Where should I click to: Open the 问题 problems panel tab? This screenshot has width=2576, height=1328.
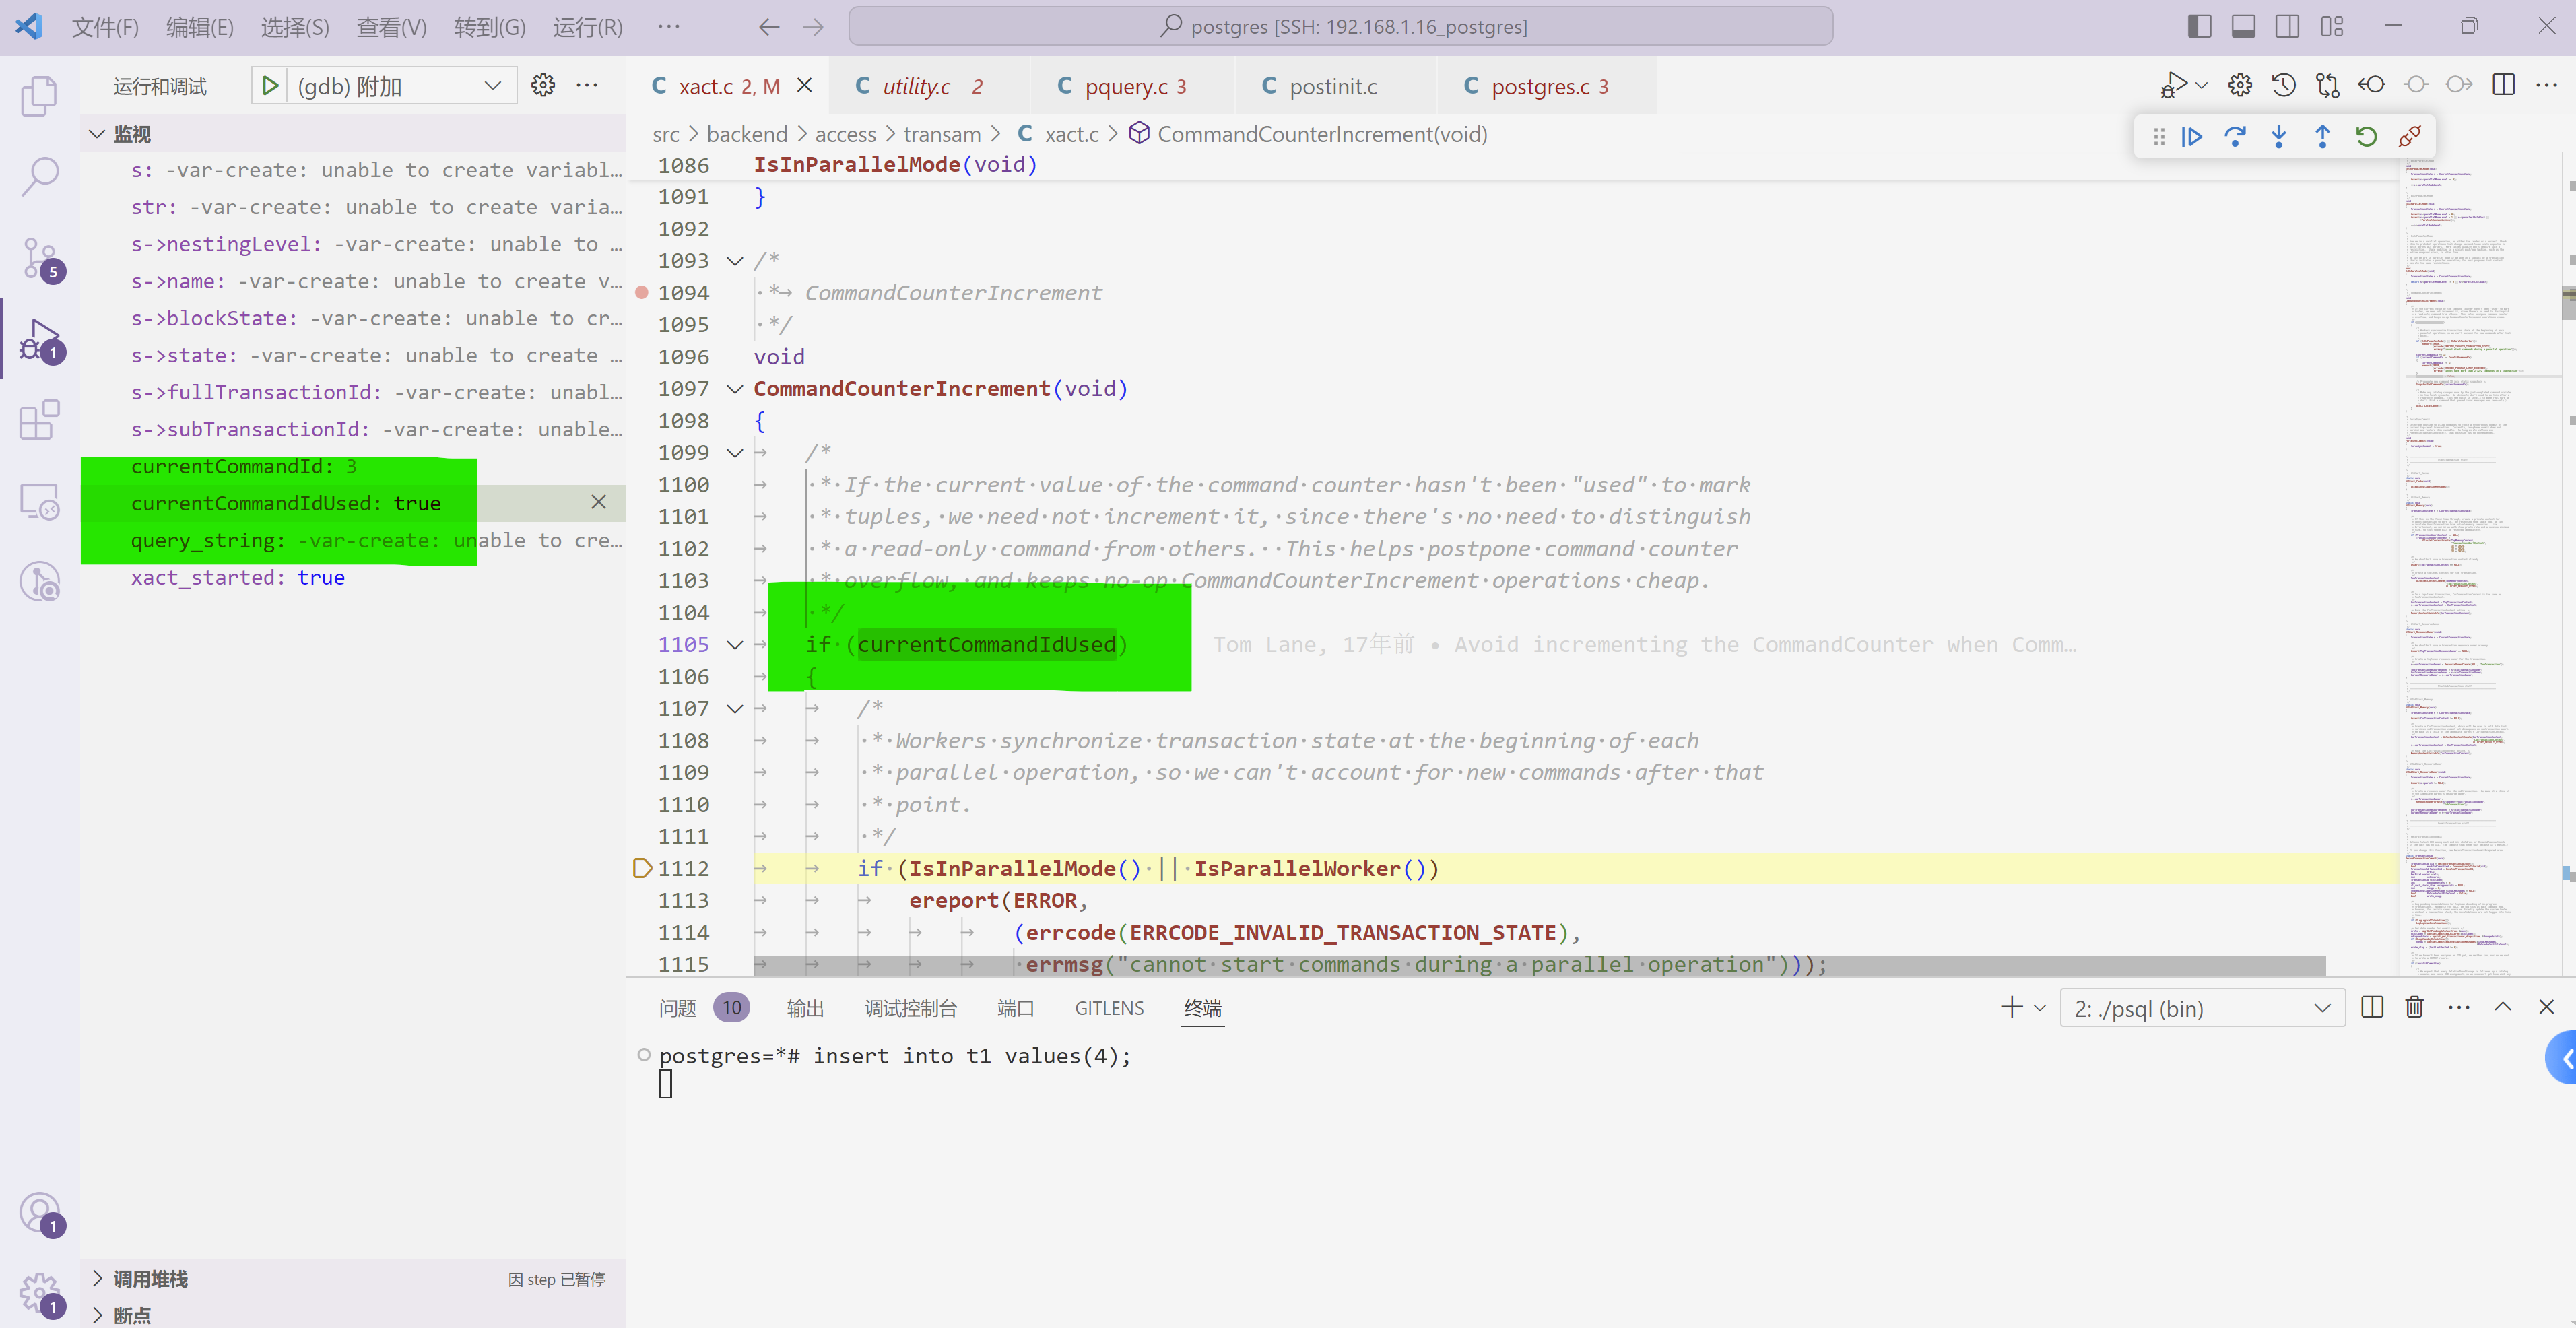[x=677, y=1008]
